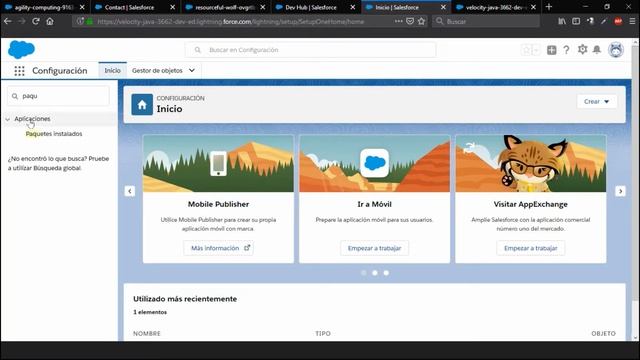
Task: Expand Gestor de objetos dropdown arrow
Action: pos(192,71)
